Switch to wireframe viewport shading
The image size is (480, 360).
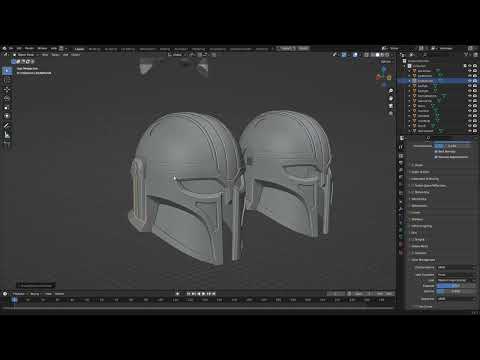click(x=372, y=55)
